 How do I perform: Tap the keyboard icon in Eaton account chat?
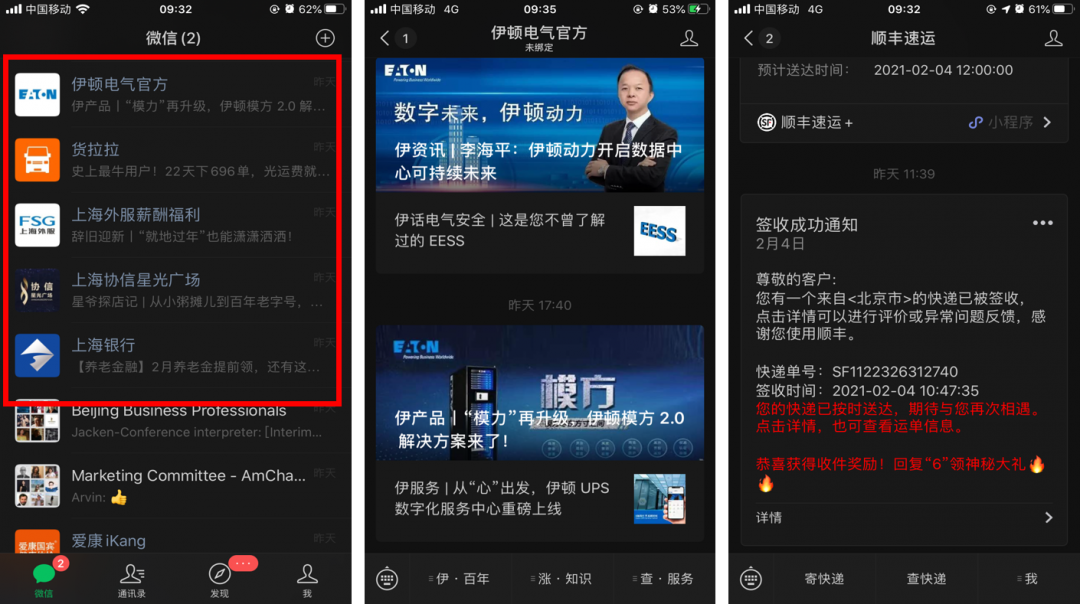pyautogui.click(x=387, y=578)
